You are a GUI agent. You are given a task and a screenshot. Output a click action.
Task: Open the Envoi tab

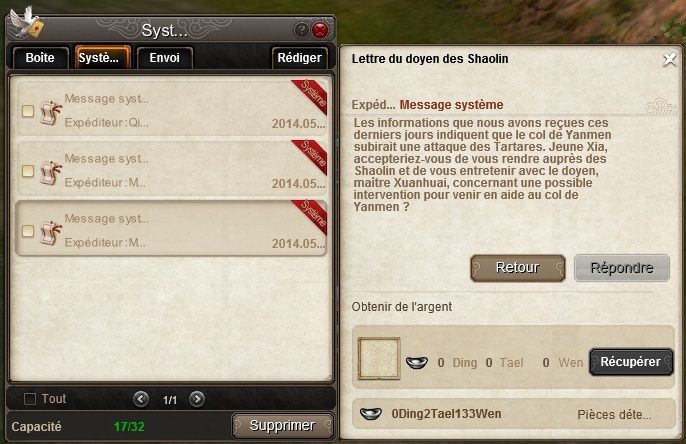coord(164,58)
